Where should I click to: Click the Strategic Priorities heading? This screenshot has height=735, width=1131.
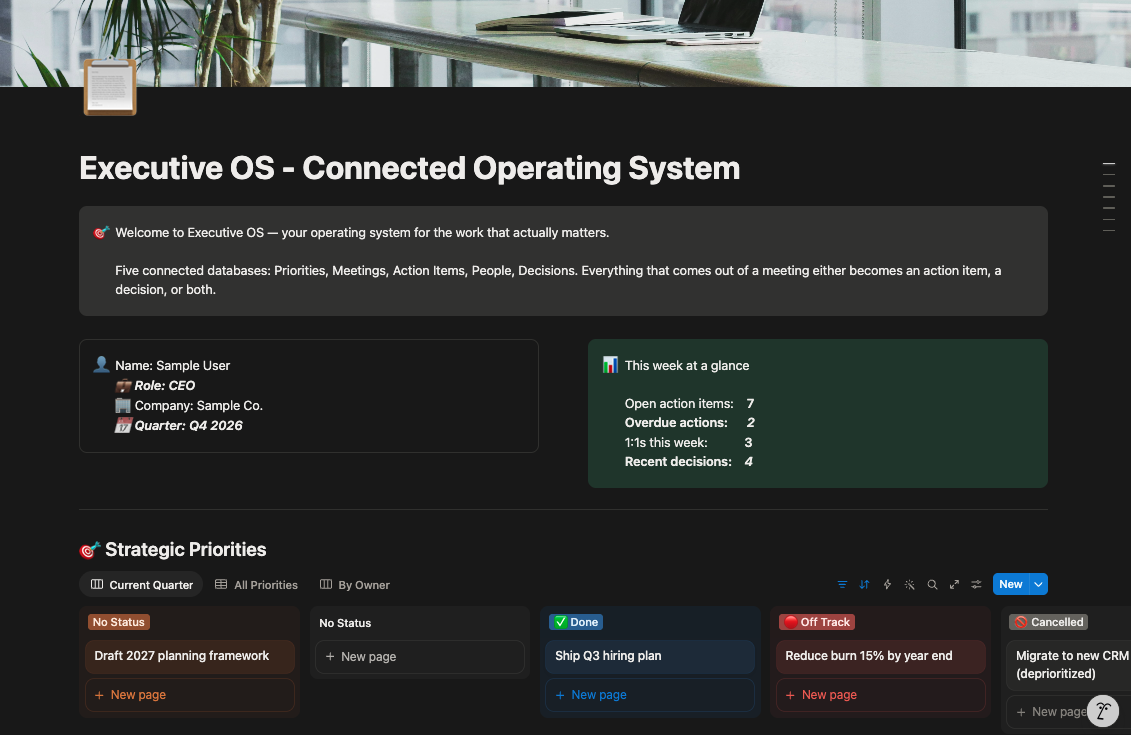[x=185, y=550]
